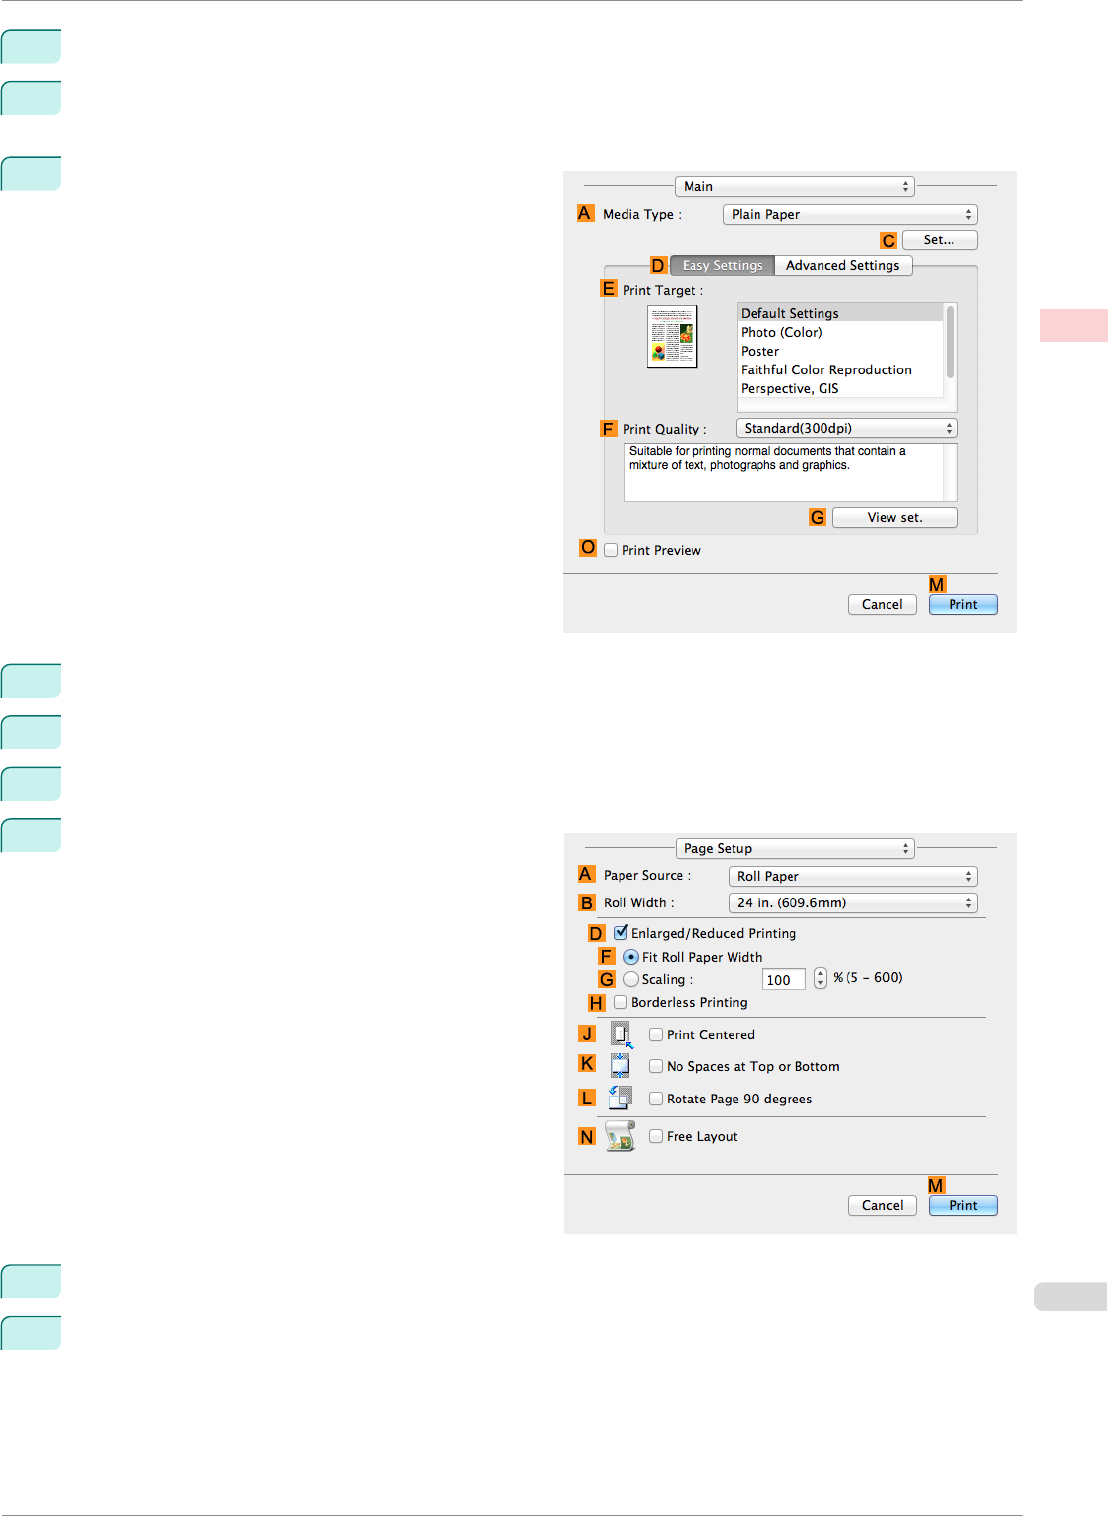Viewport: 1108px width, 1516px height.
Task: Click the Rotate Page 90 degrees icon
Action: (x=620, y=1098)
